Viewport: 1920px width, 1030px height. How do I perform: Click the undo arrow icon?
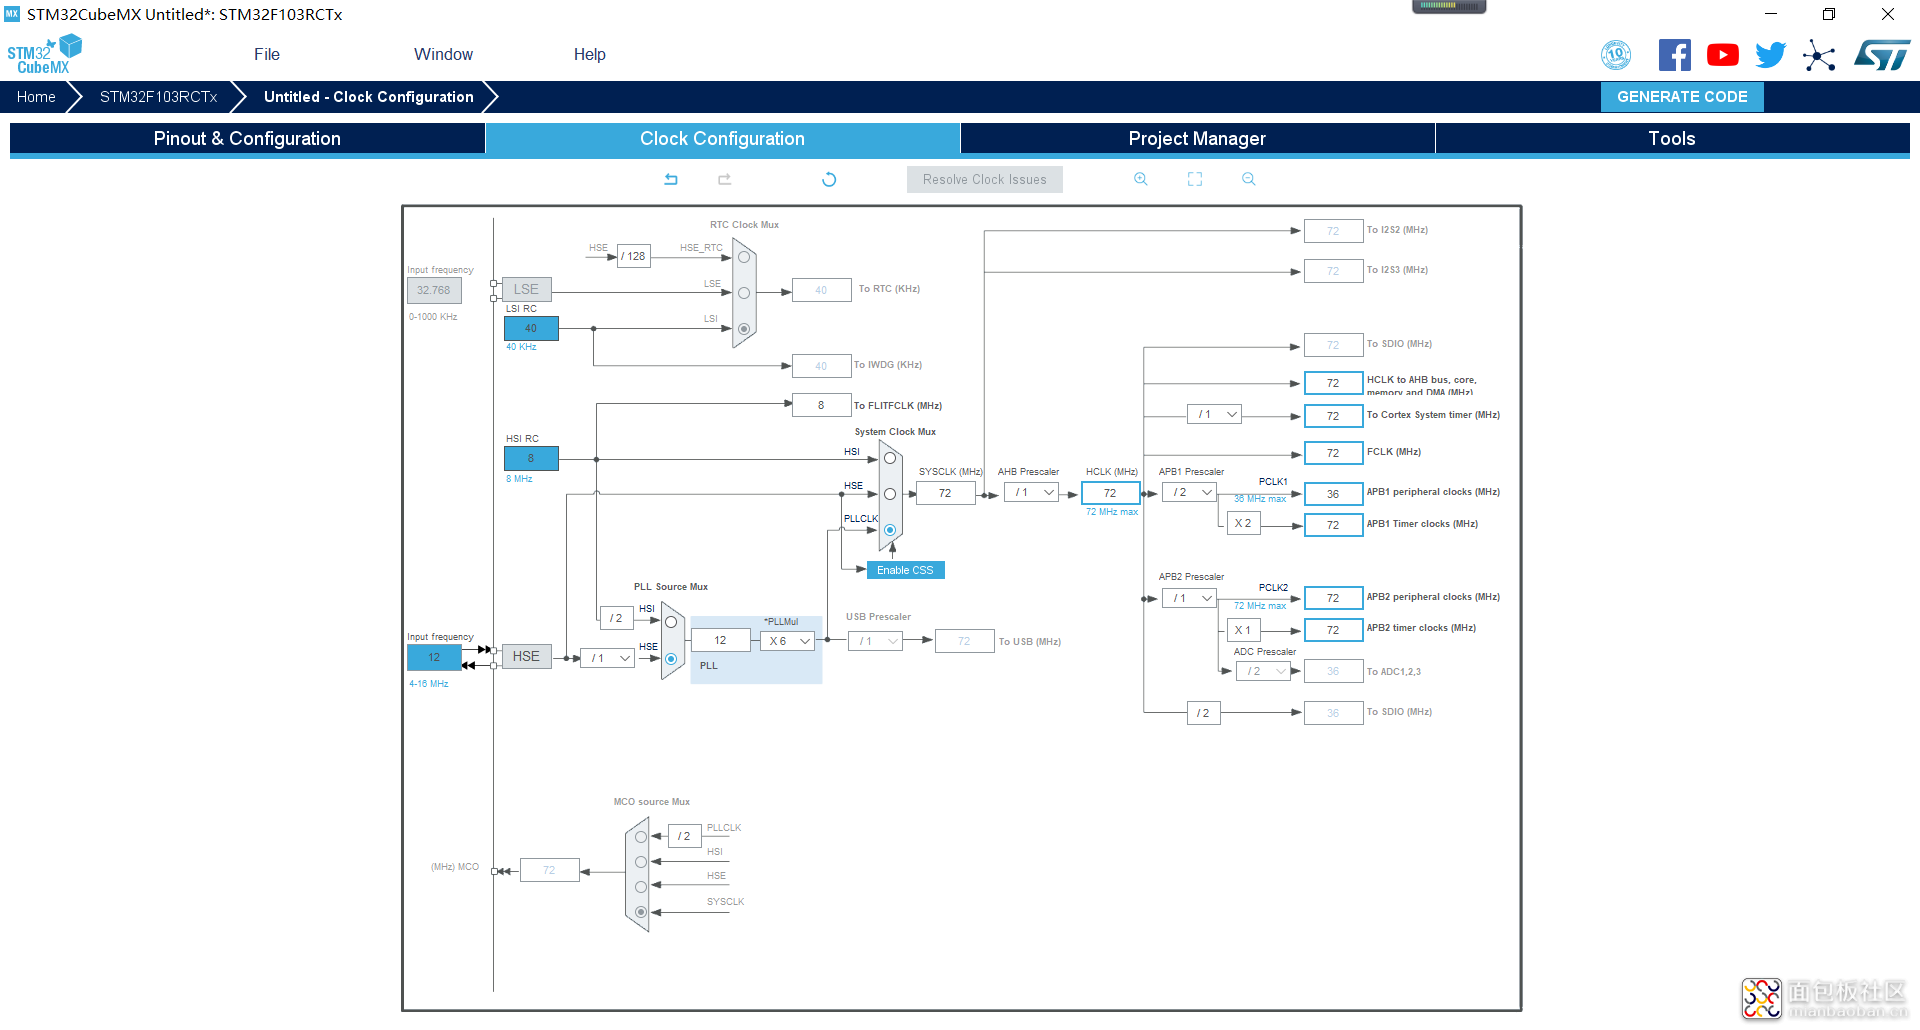[671, 179]
